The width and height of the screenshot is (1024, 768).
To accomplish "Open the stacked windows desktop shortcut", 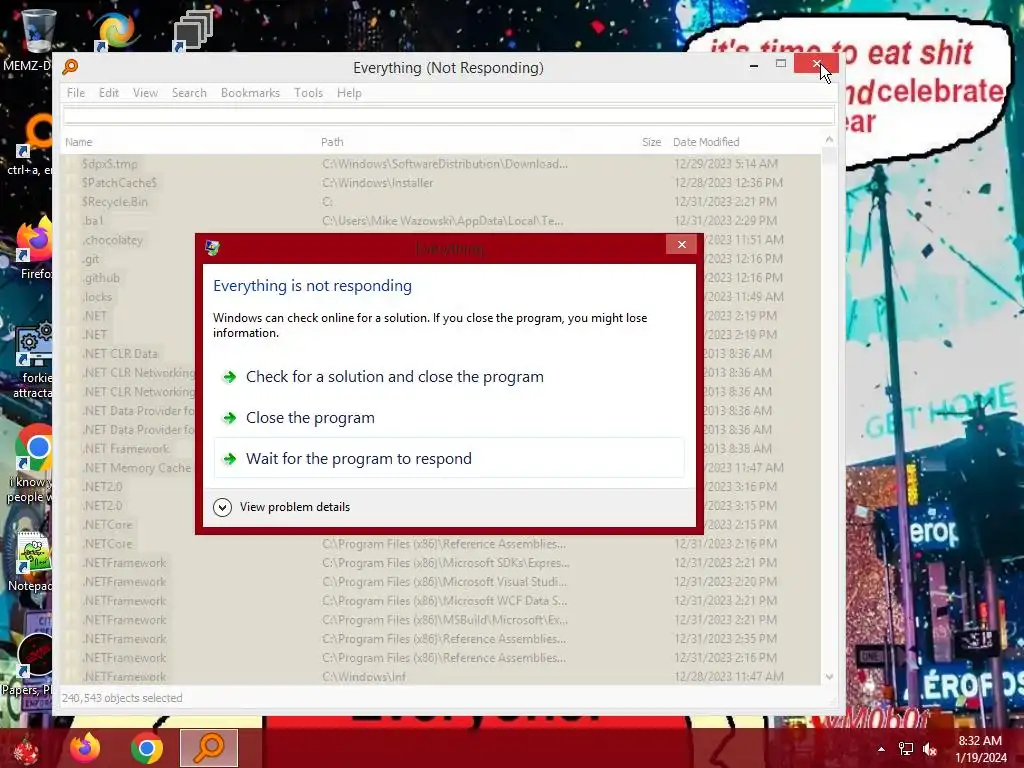I will [x=192, y=31].
